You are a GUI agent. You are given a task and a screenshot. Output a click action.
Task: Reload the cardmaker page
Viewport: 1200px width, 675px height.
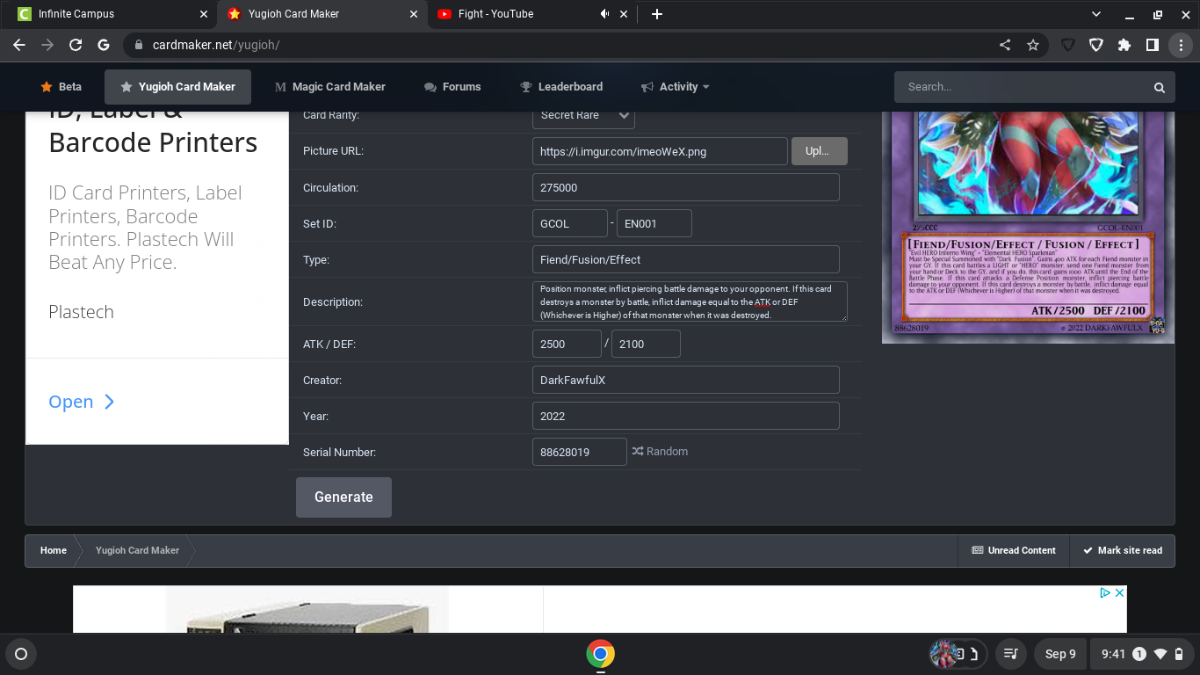pyautogui.click(x=75, y=45)
